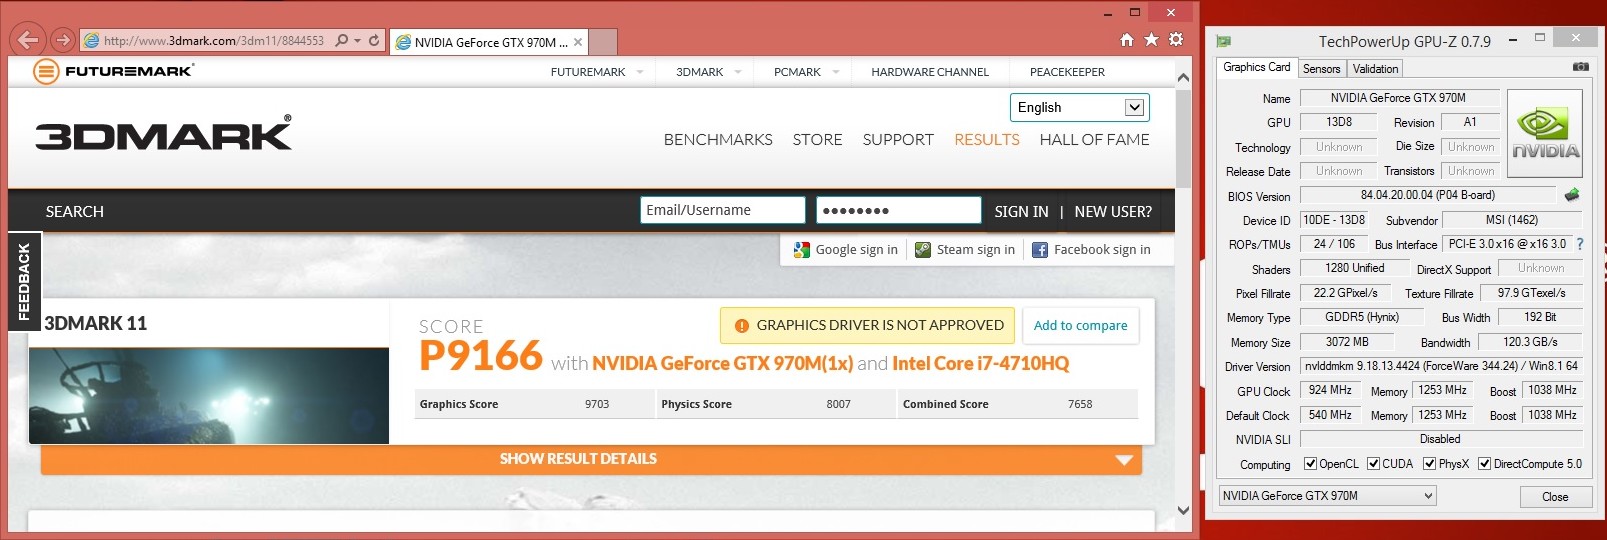This screenshot has height=540, width=1607.
Task: Click the Email/Username field
Action: [x=722, y=210]
